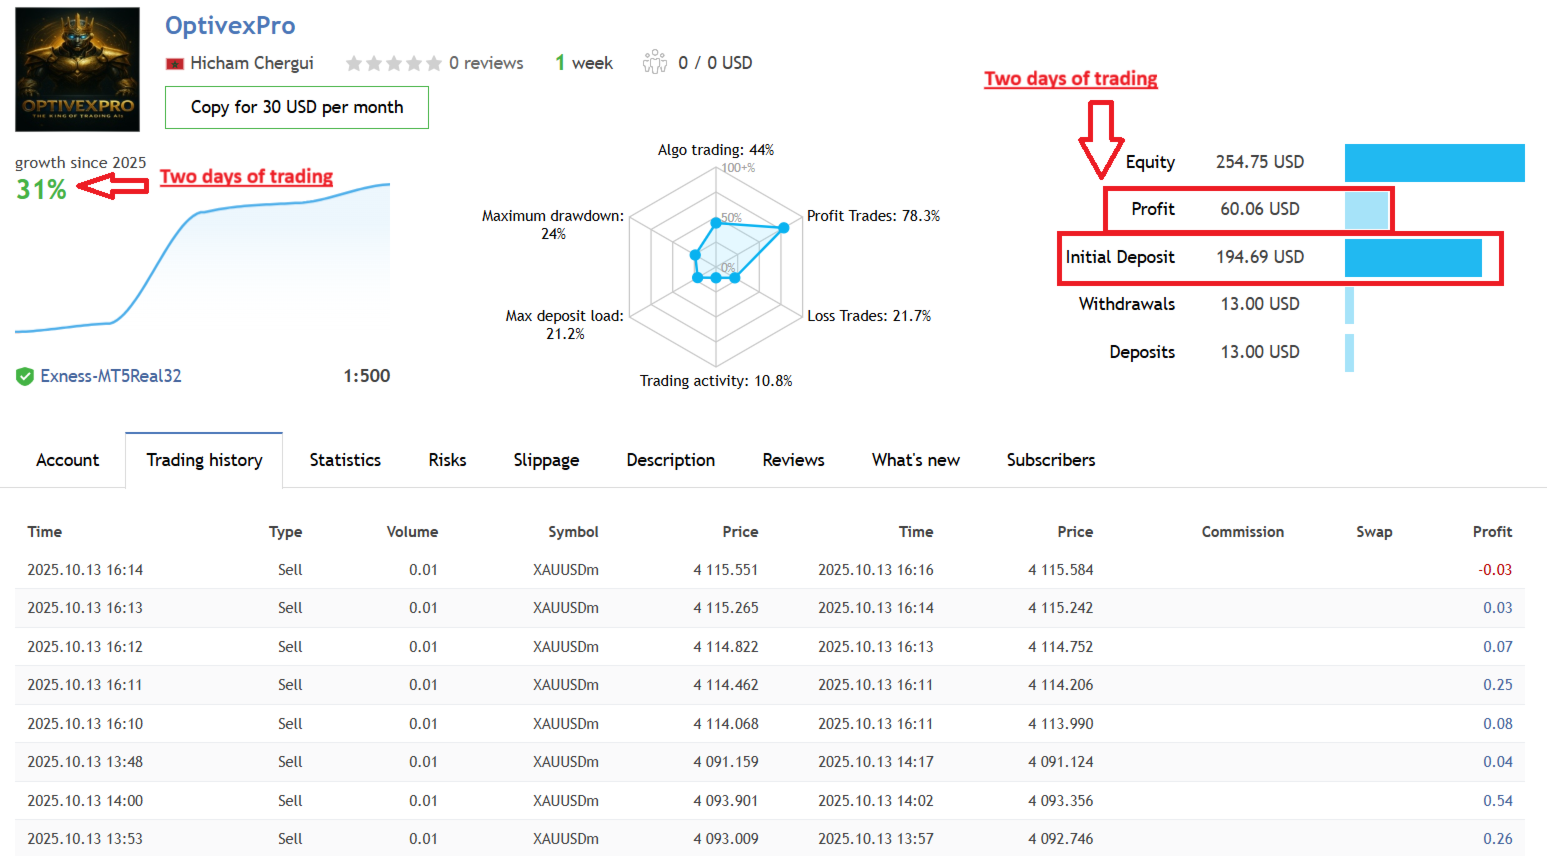Click the Deposits value 13.00 USD
The image size is (1547, 856).
(1260, 352)
